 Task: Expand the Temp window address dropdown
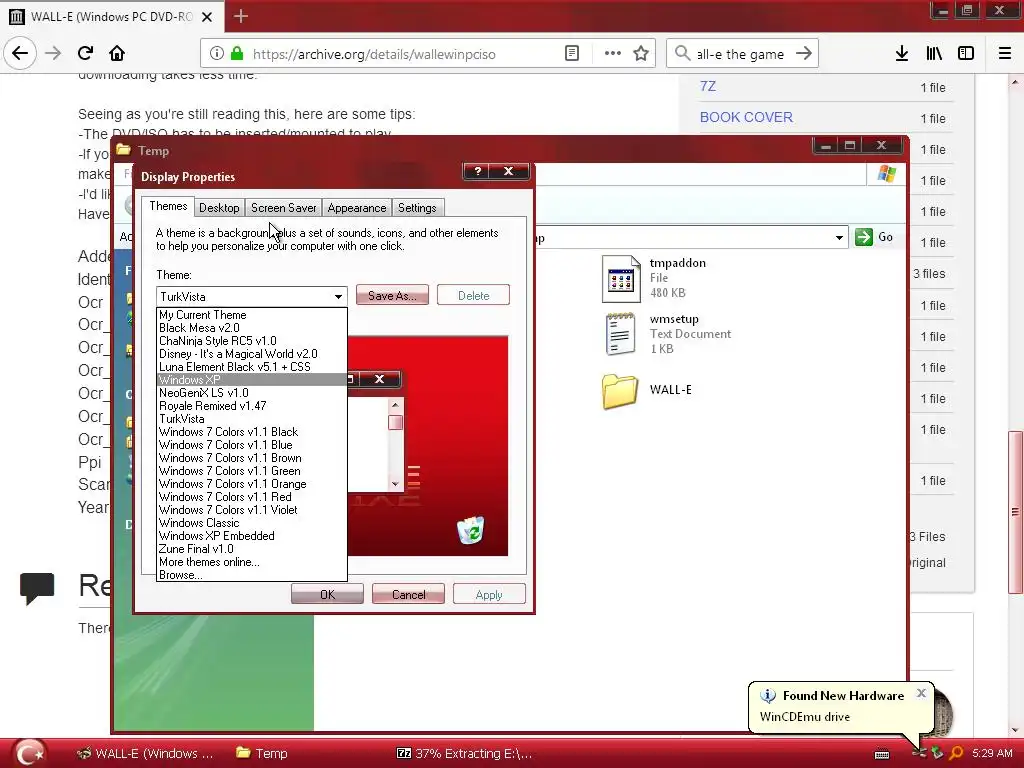tap(839, 238)
